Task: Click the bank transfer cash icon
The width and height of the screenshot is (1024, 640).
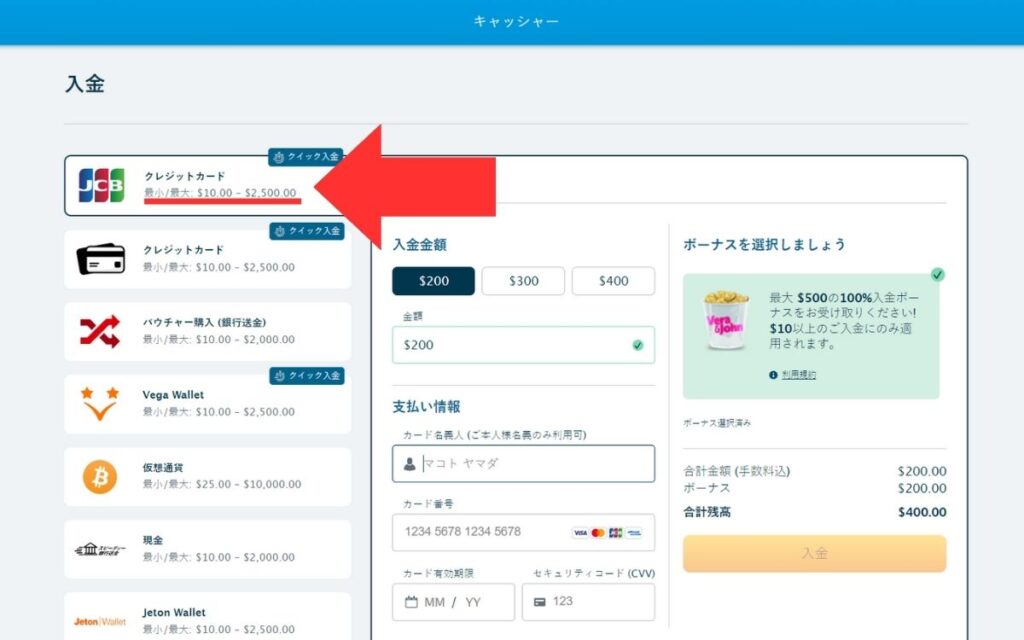Action: click(x=100, y=549)
